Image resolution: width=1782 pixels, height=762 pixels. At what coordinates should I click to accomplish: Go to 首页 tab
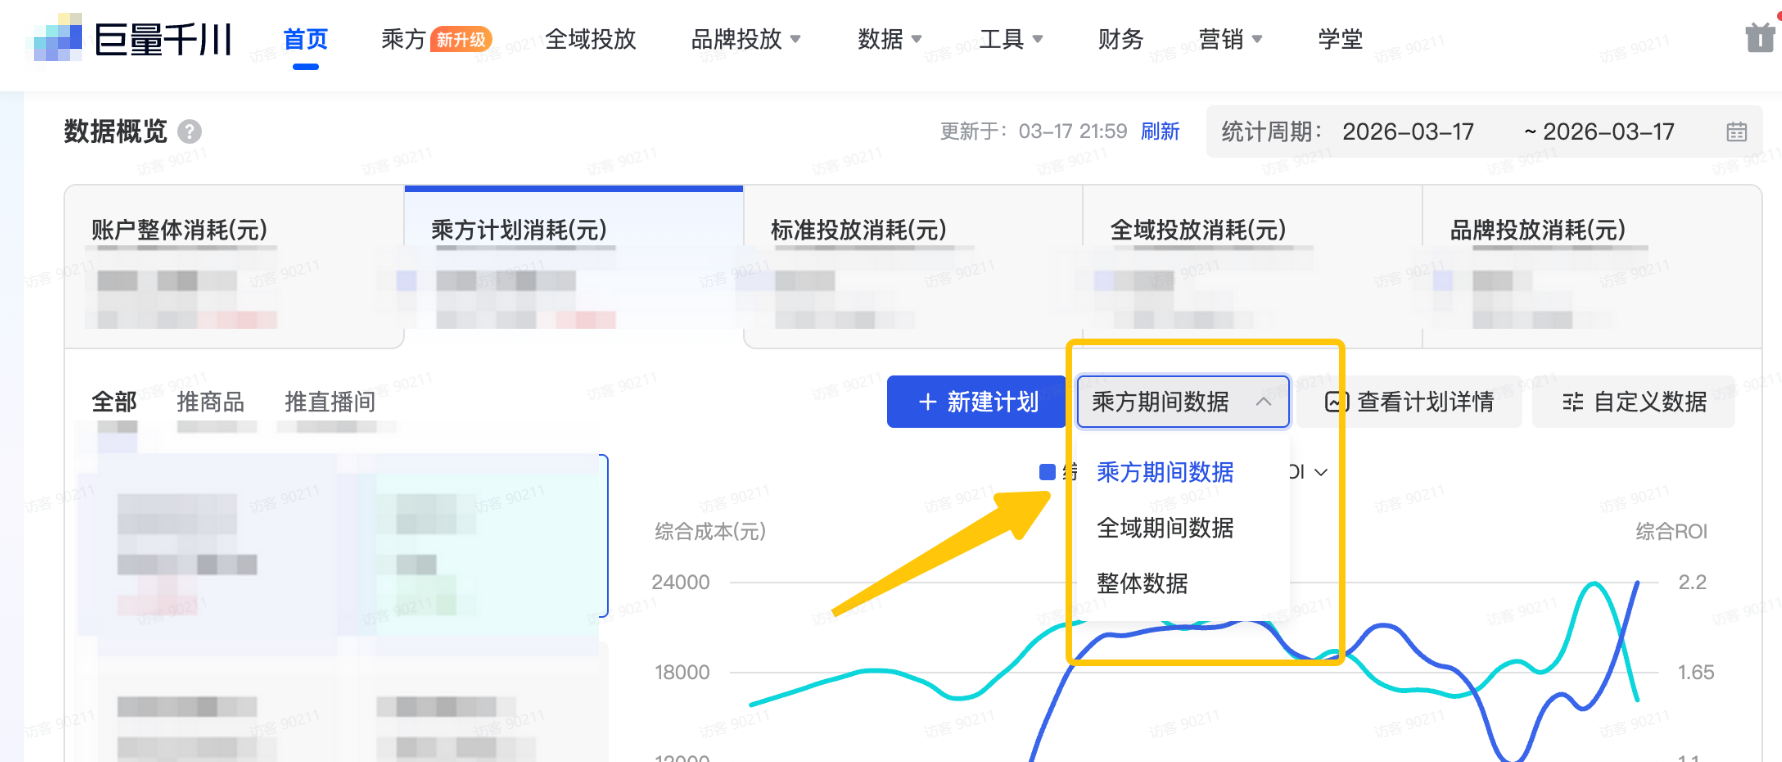(x=306, y=39)
